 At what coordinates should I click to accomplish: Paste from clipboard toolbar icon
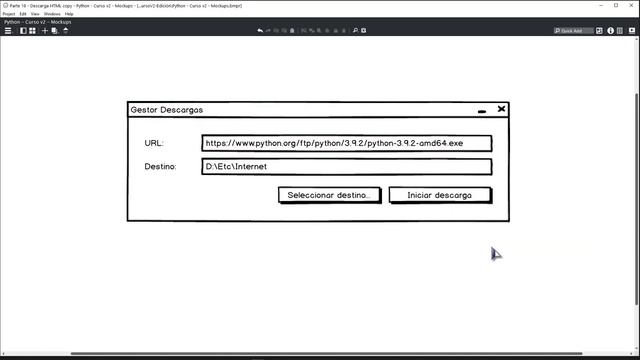click(x=292, y=31)
